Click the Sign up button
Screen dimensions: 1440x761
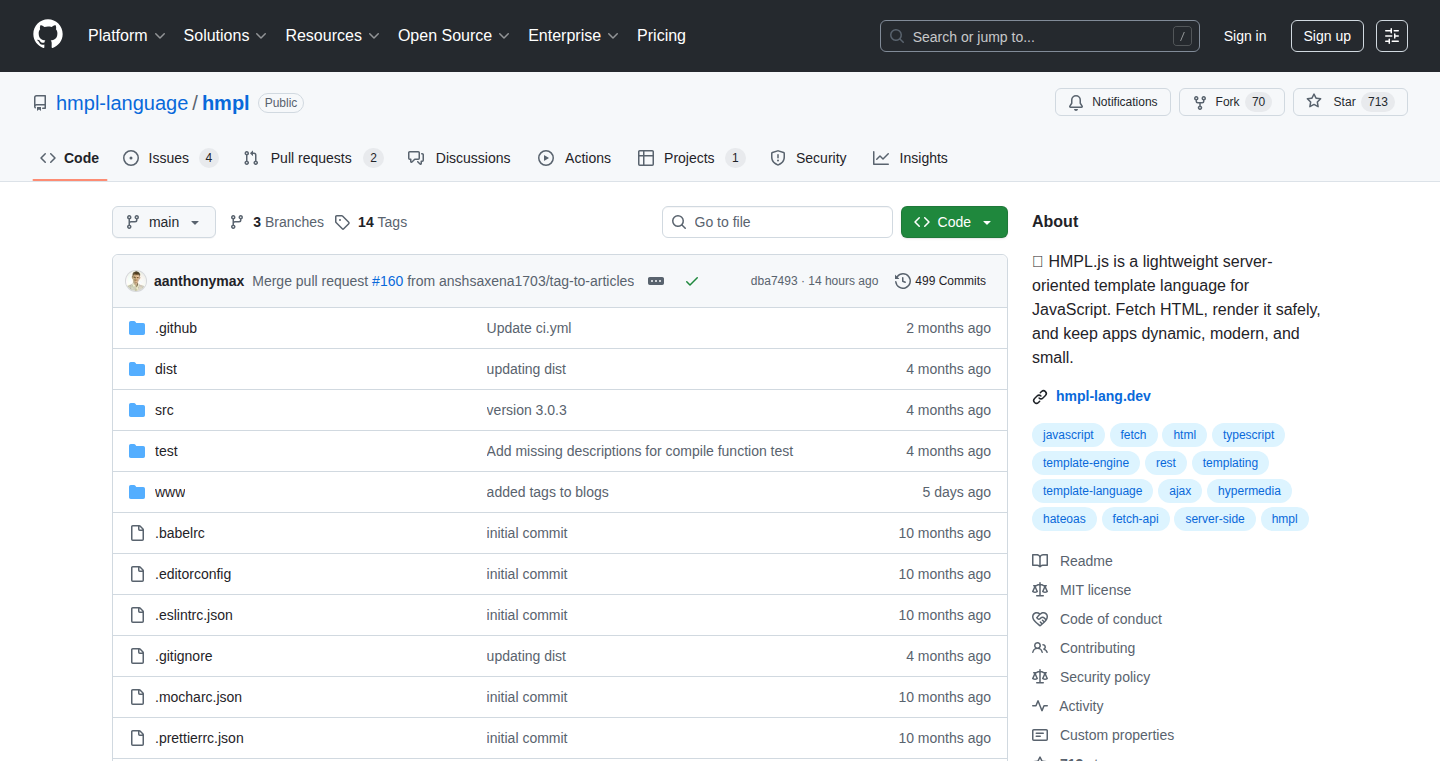(1327, 36)
